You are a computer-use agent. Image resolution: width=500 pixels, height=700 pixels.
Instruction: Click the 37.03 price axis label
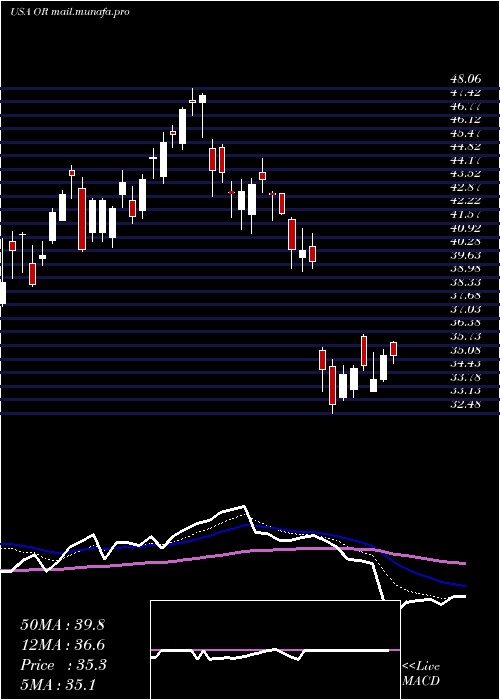(466, 309)
